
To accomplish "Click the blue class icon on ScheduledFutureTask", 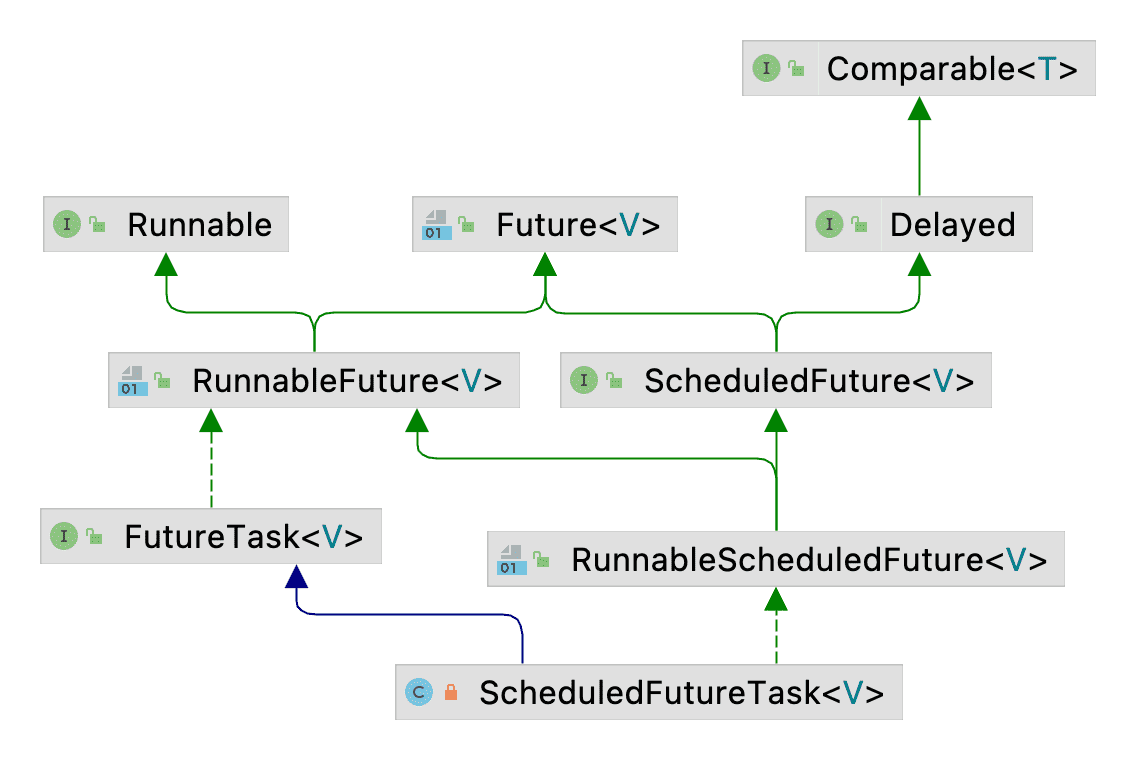I will coord(419,692).
